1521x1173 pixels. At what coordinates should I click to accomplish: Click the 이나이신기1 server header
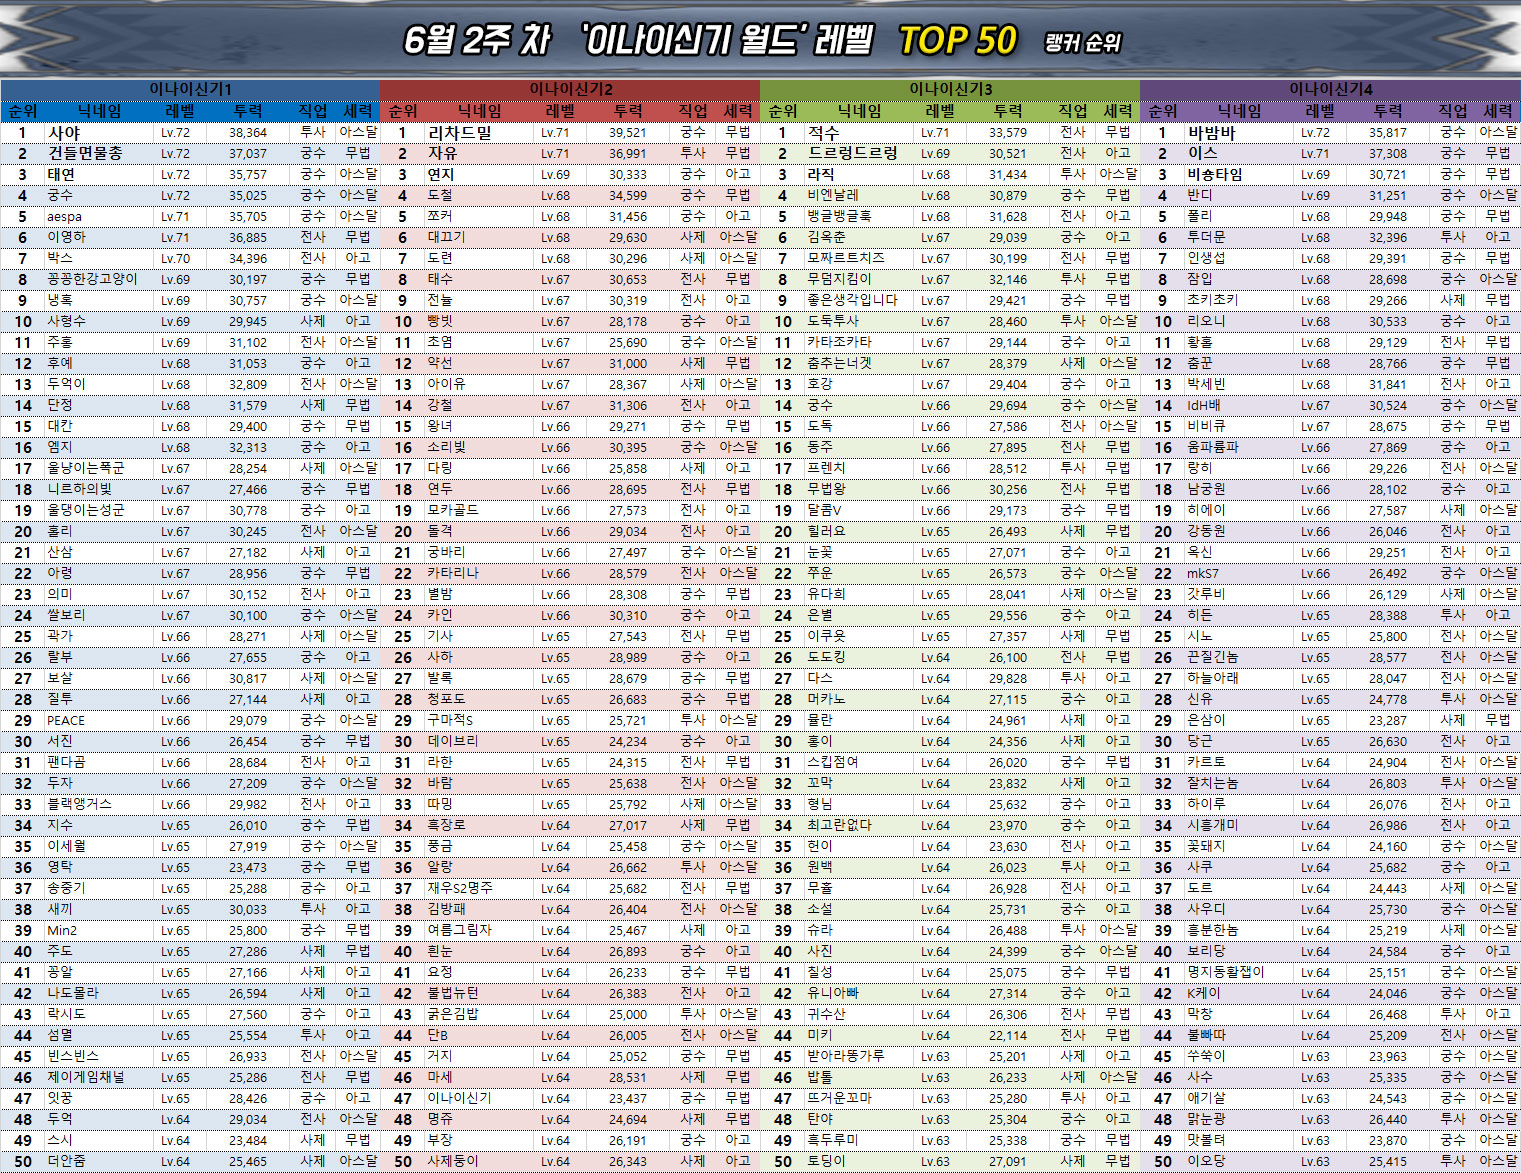point(190,89)
